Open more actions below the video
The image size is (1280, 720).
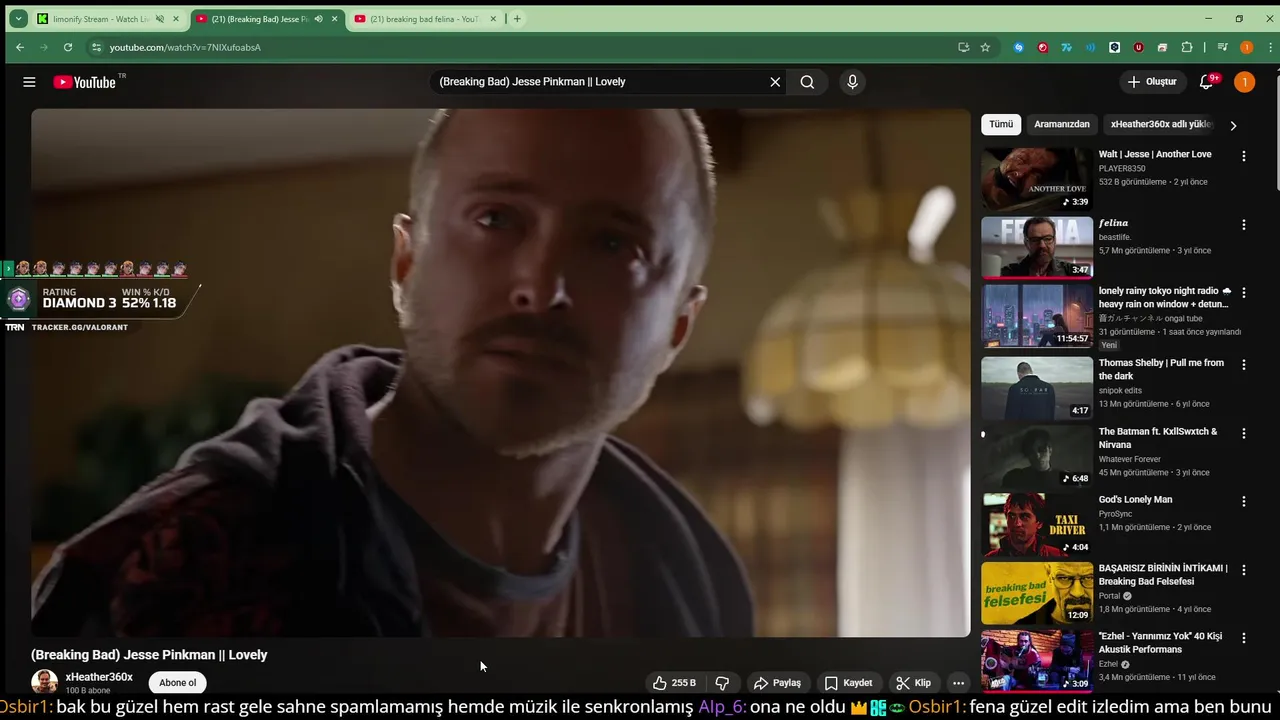[x=958, y=683]
